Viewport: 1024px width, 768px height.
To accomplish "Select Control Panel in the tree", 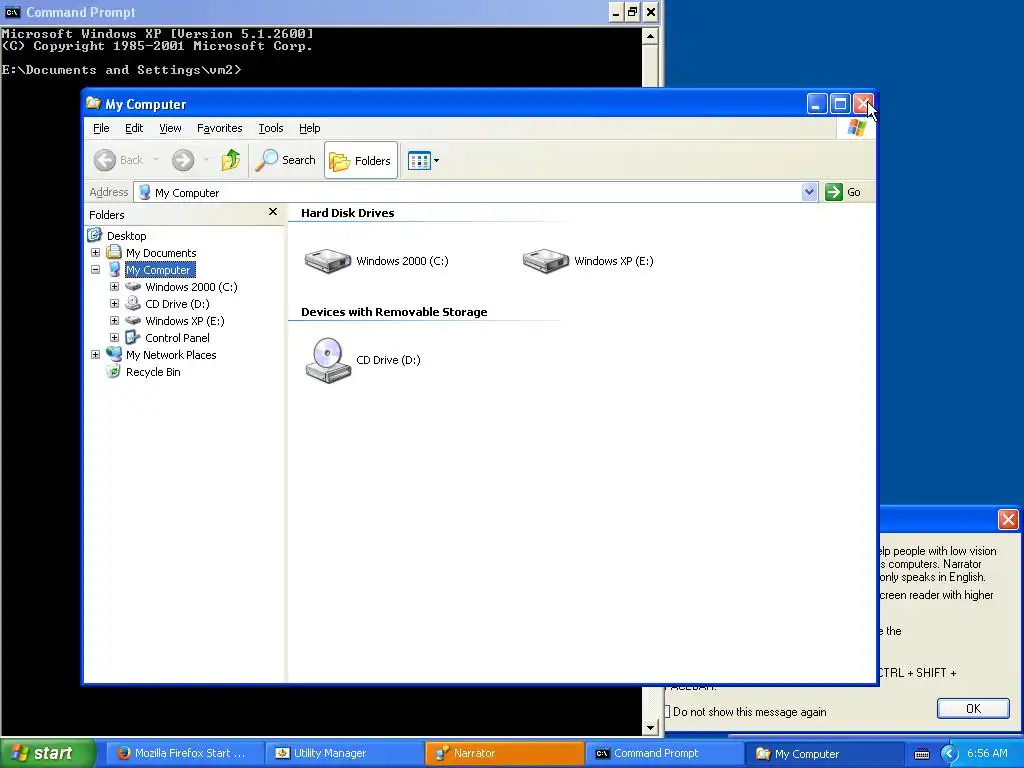I will pos(177,338).
